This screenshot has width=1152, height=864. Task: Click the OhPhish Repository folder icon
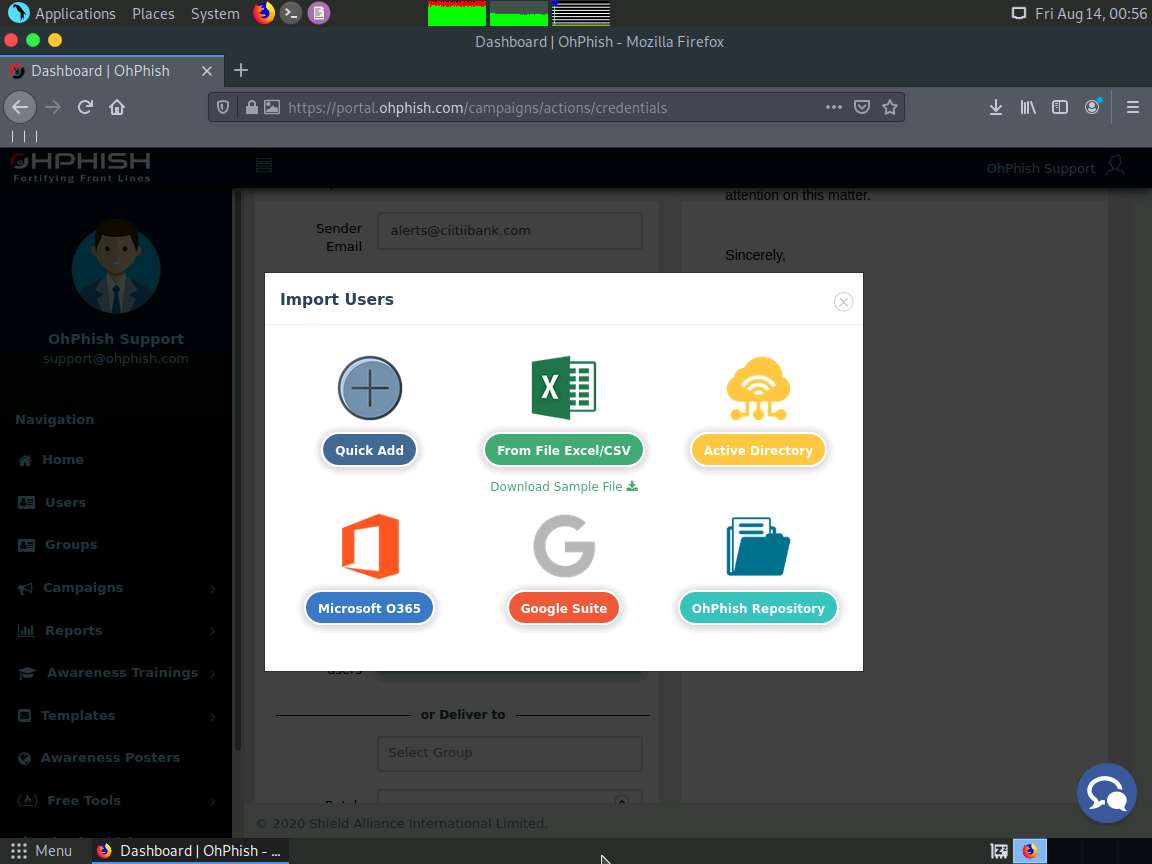click(758, 546)
